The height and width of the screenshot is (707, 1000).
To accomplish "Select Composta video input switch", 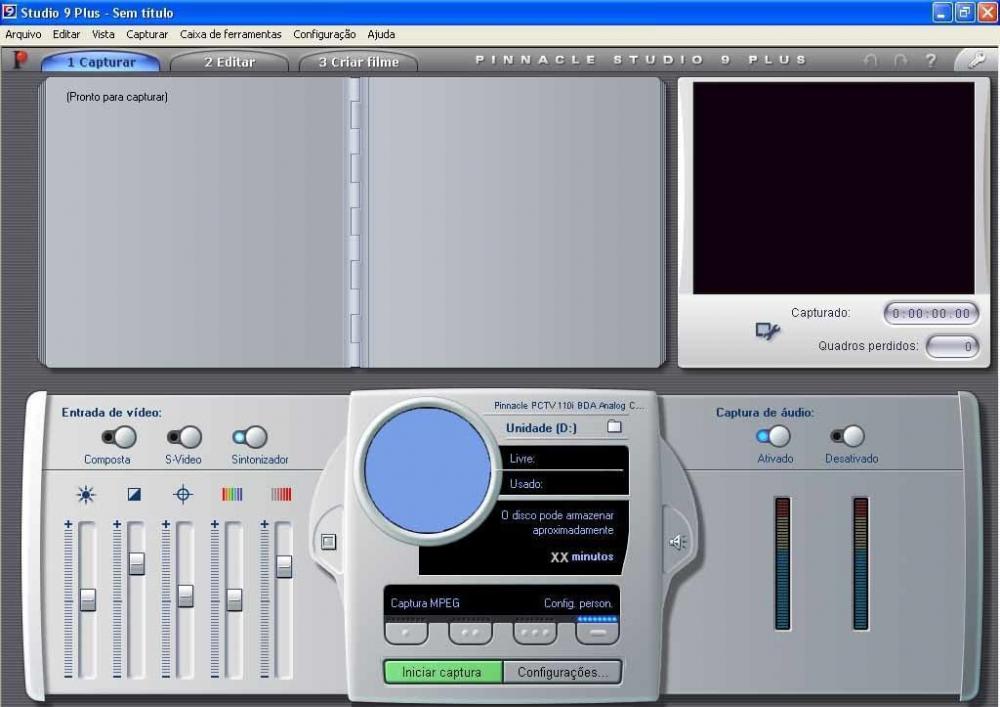I will click(x=118, y=437).
